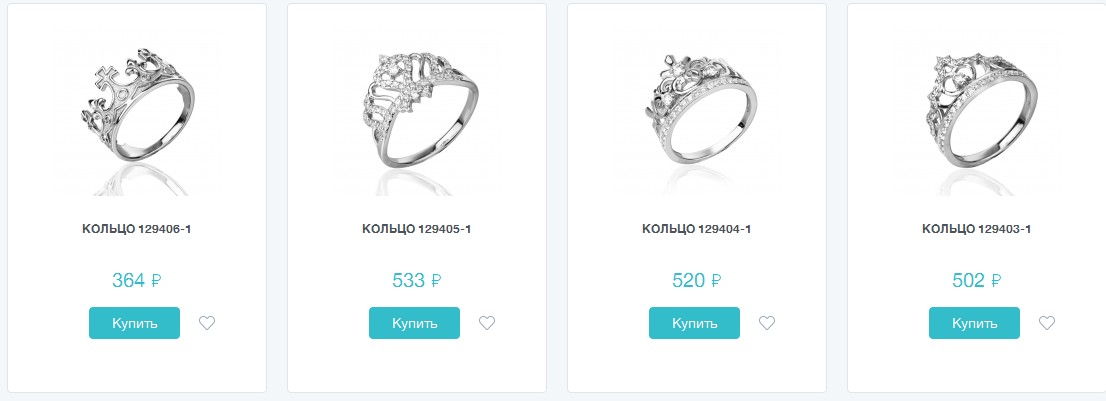
Task: Click the 364 ₽ price label
Action: pyautogui.click(x=136, y=281)
